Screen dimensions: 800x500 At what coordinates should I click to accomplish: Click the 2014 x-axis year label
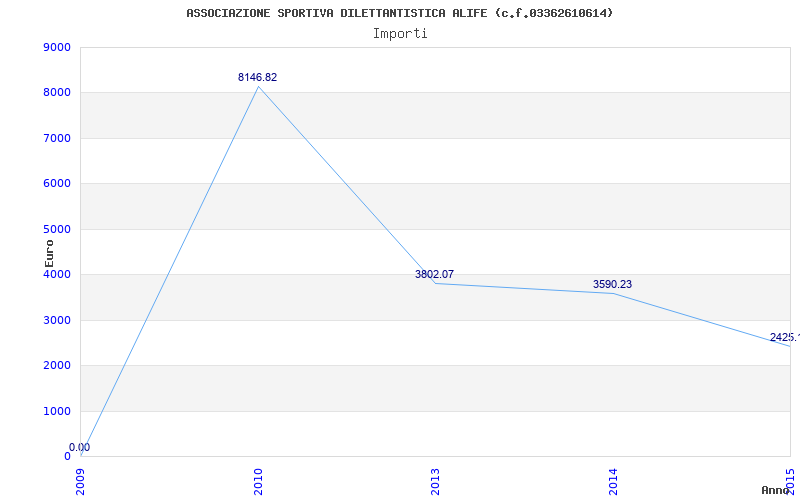pos(613,481)
